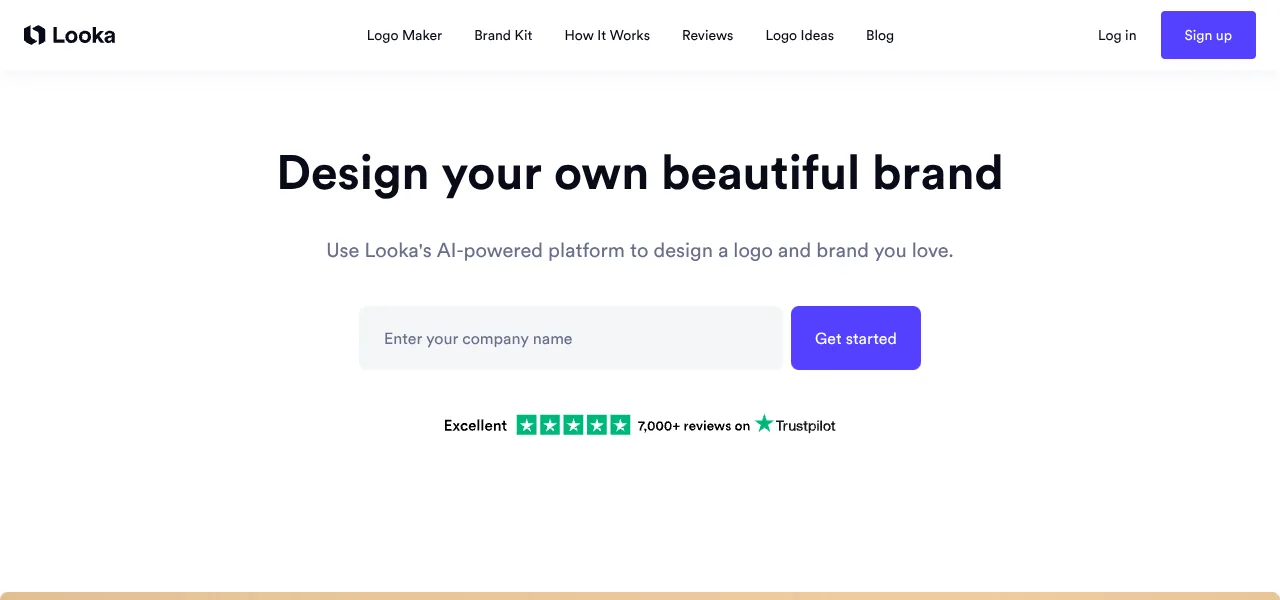Visit the Blog from the navbar

(x=880, y=35)
